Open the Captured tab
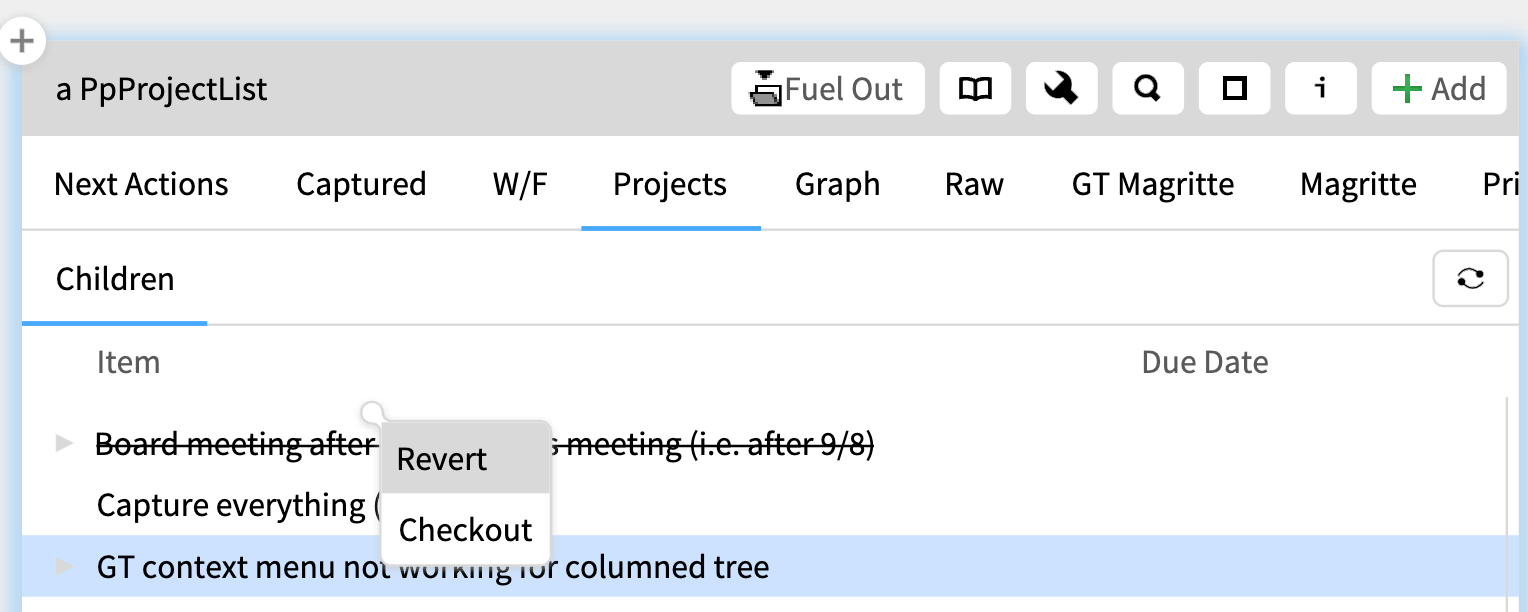1528x612 pixels. point(361,184)
